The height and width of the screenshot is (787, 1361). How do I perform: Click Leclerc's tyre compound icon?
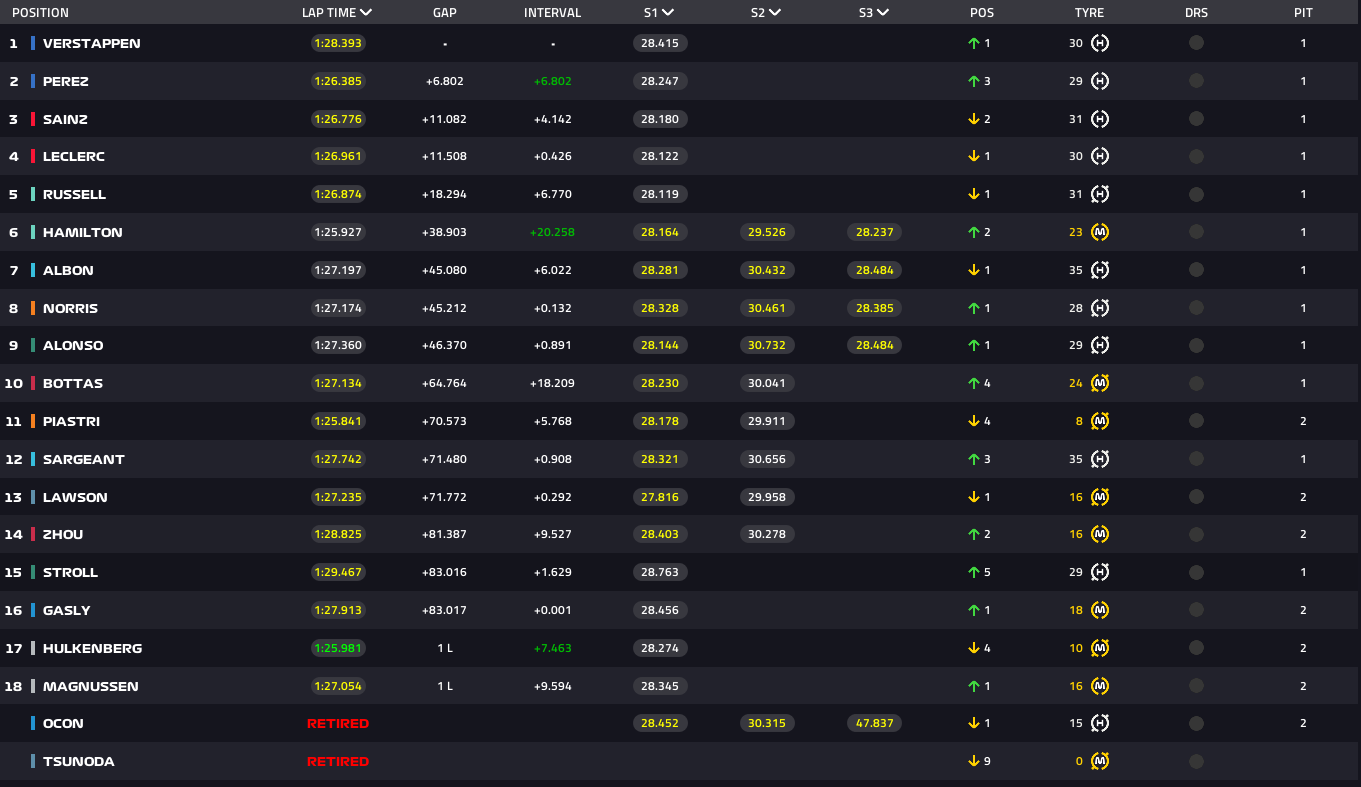coord(1100,156)
